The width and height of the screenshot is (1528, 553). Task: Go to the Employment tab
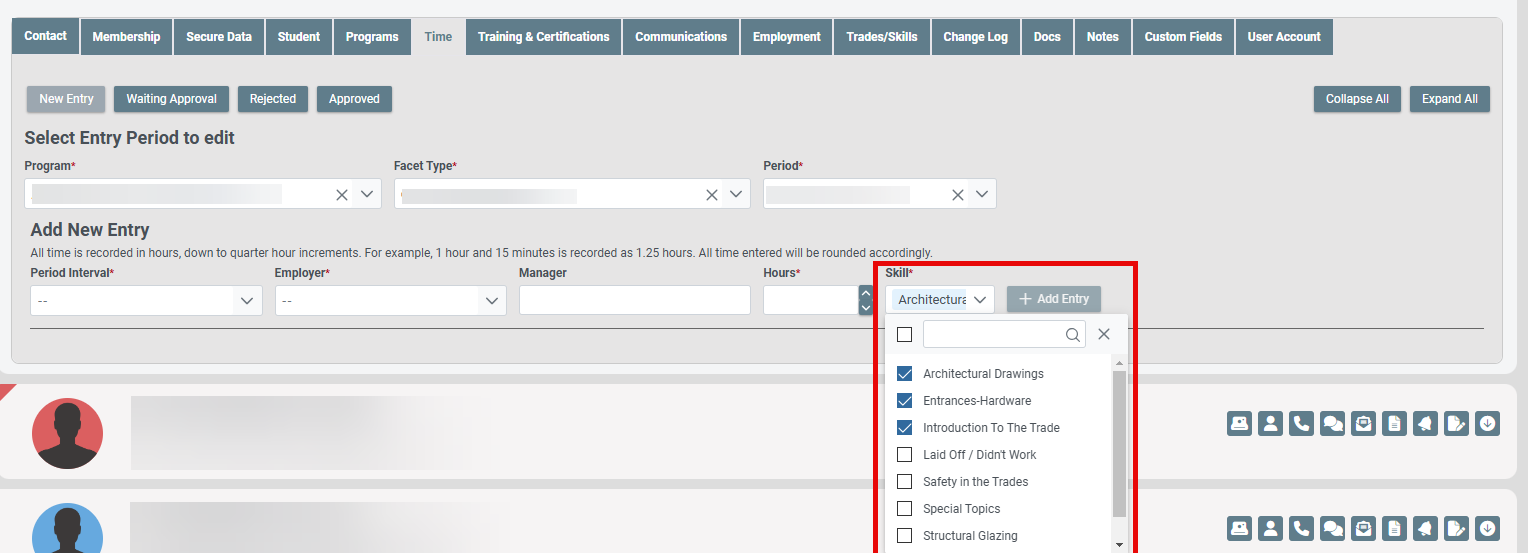[787, 37]
